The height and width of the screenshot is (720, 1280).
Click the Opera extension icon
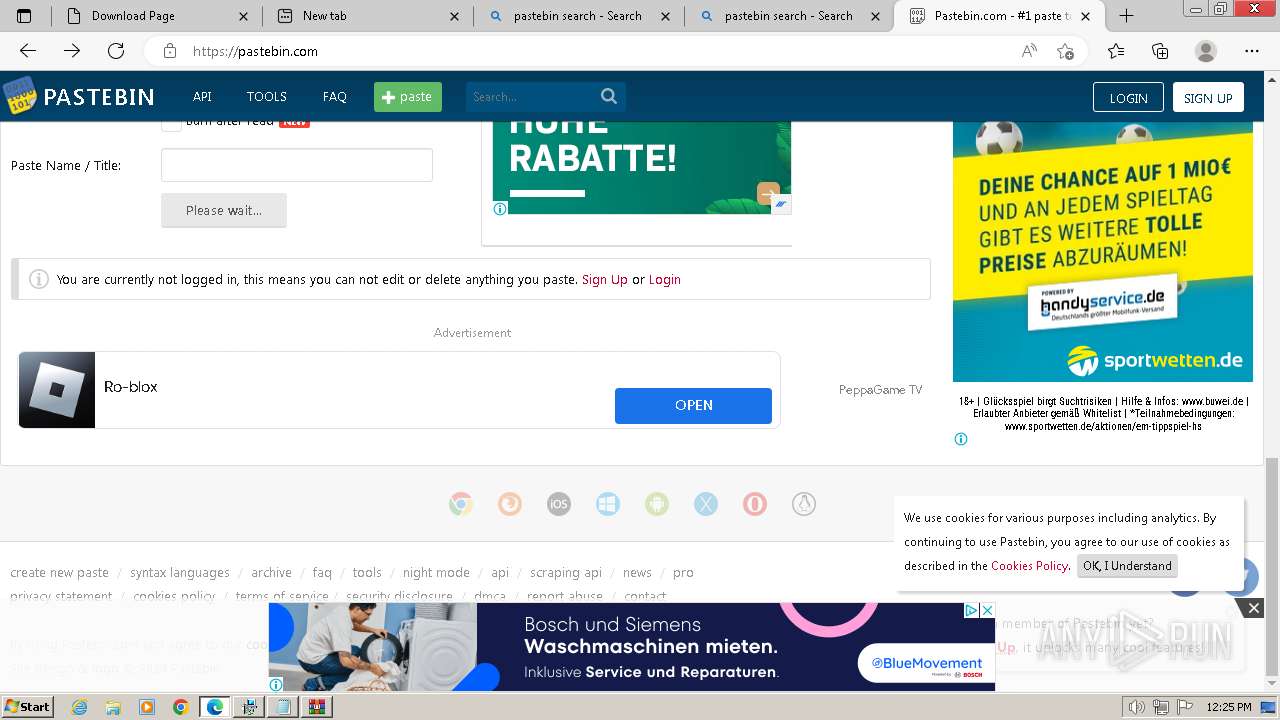coord(755,504)
